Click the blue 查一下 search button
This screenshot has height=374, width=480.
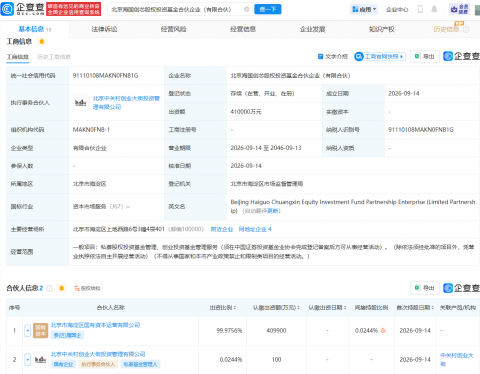tap(268, 9)
